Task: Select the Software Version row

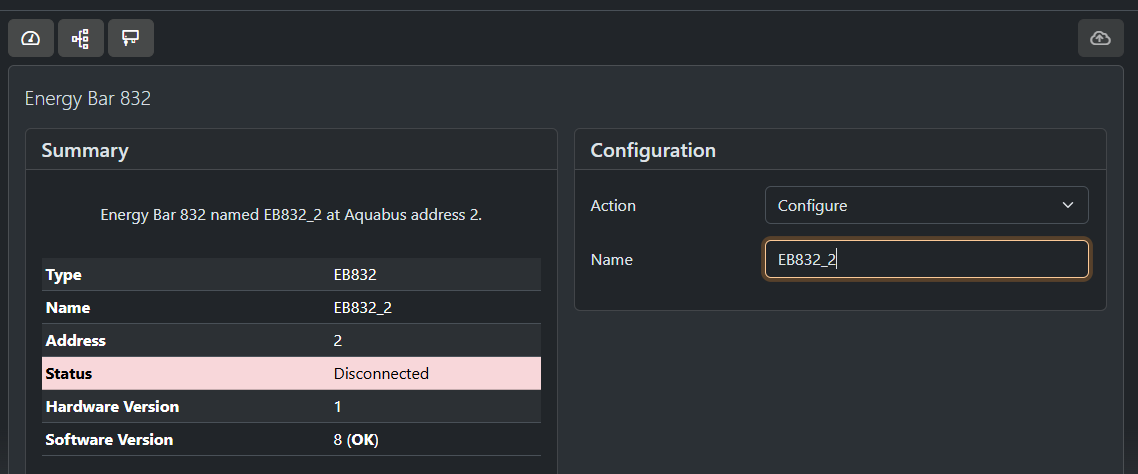Action: [x=291, y=440]
